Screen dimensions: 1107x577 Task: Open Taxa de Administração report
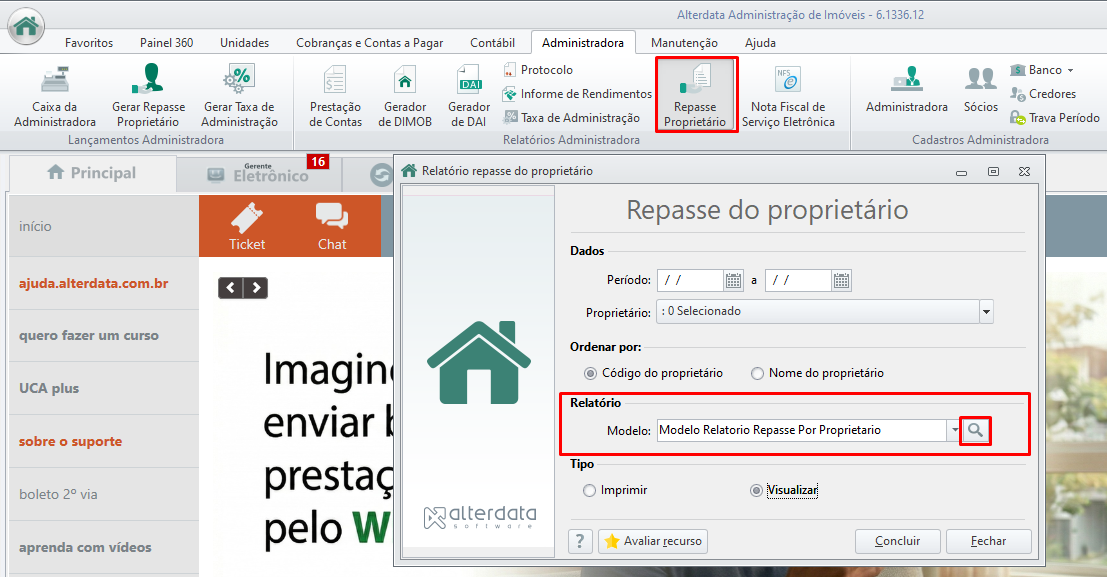click(571, 118)
